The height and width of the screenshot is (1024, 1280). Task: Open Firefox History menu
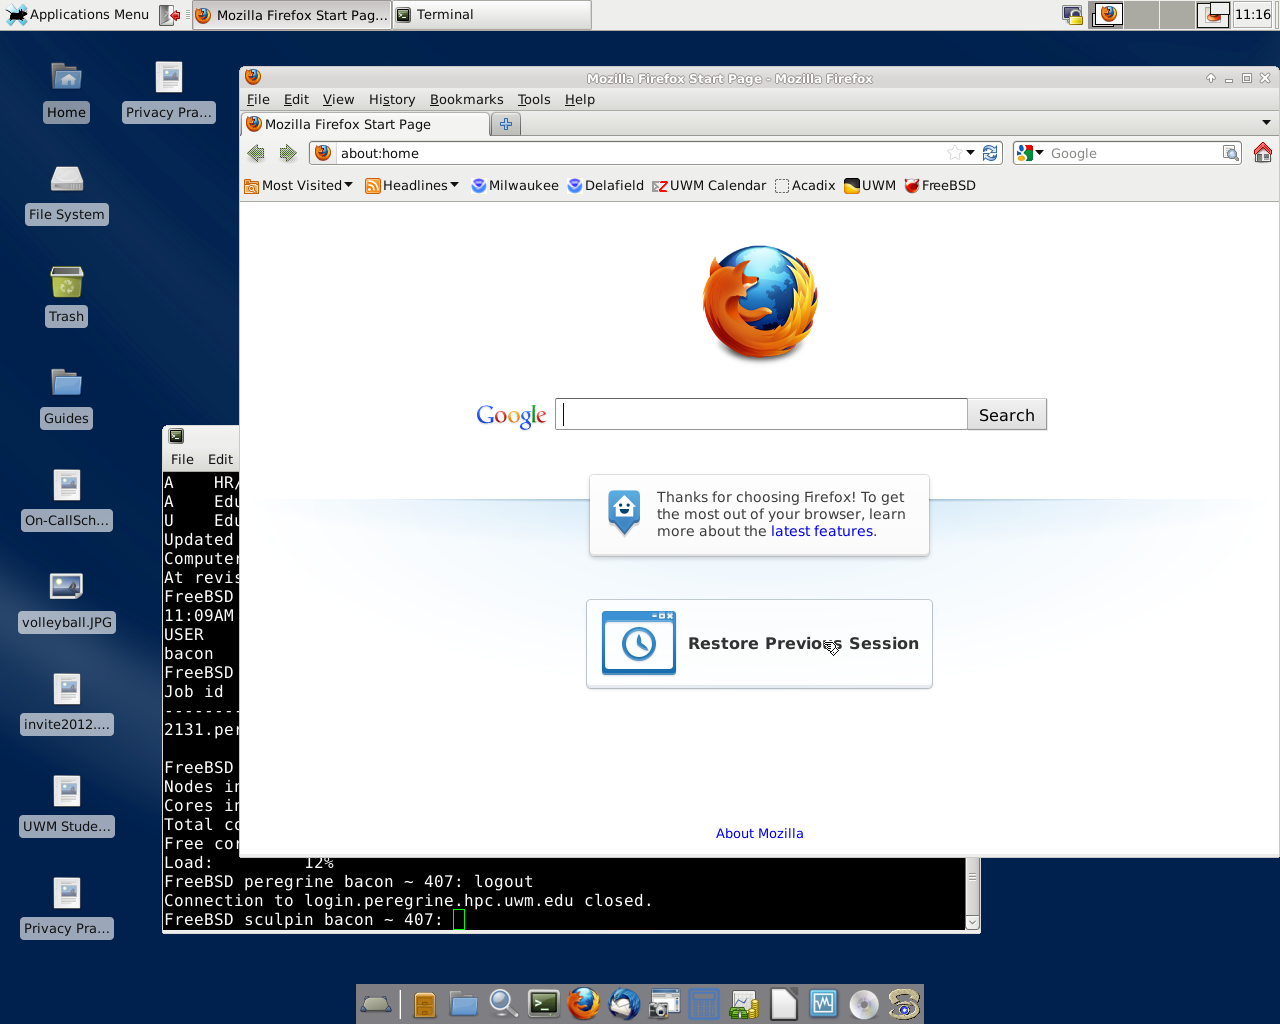coord(392,99)
